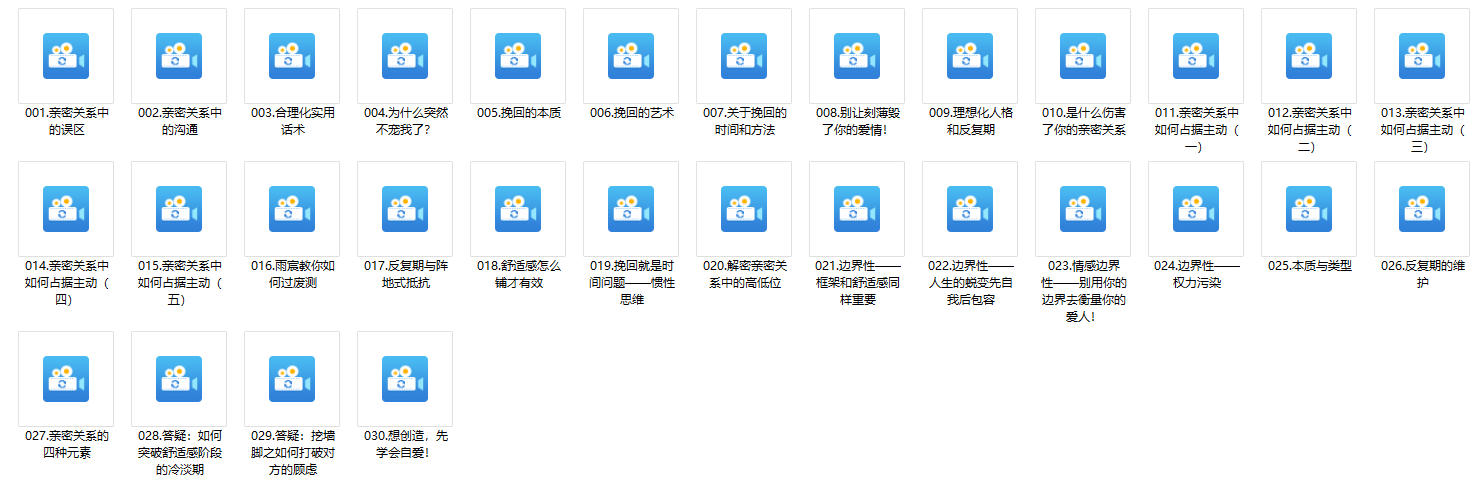Select video 027.亲密关系的四种元素
The height and width of the screenshot is (482, 1483).
(66, 379)
